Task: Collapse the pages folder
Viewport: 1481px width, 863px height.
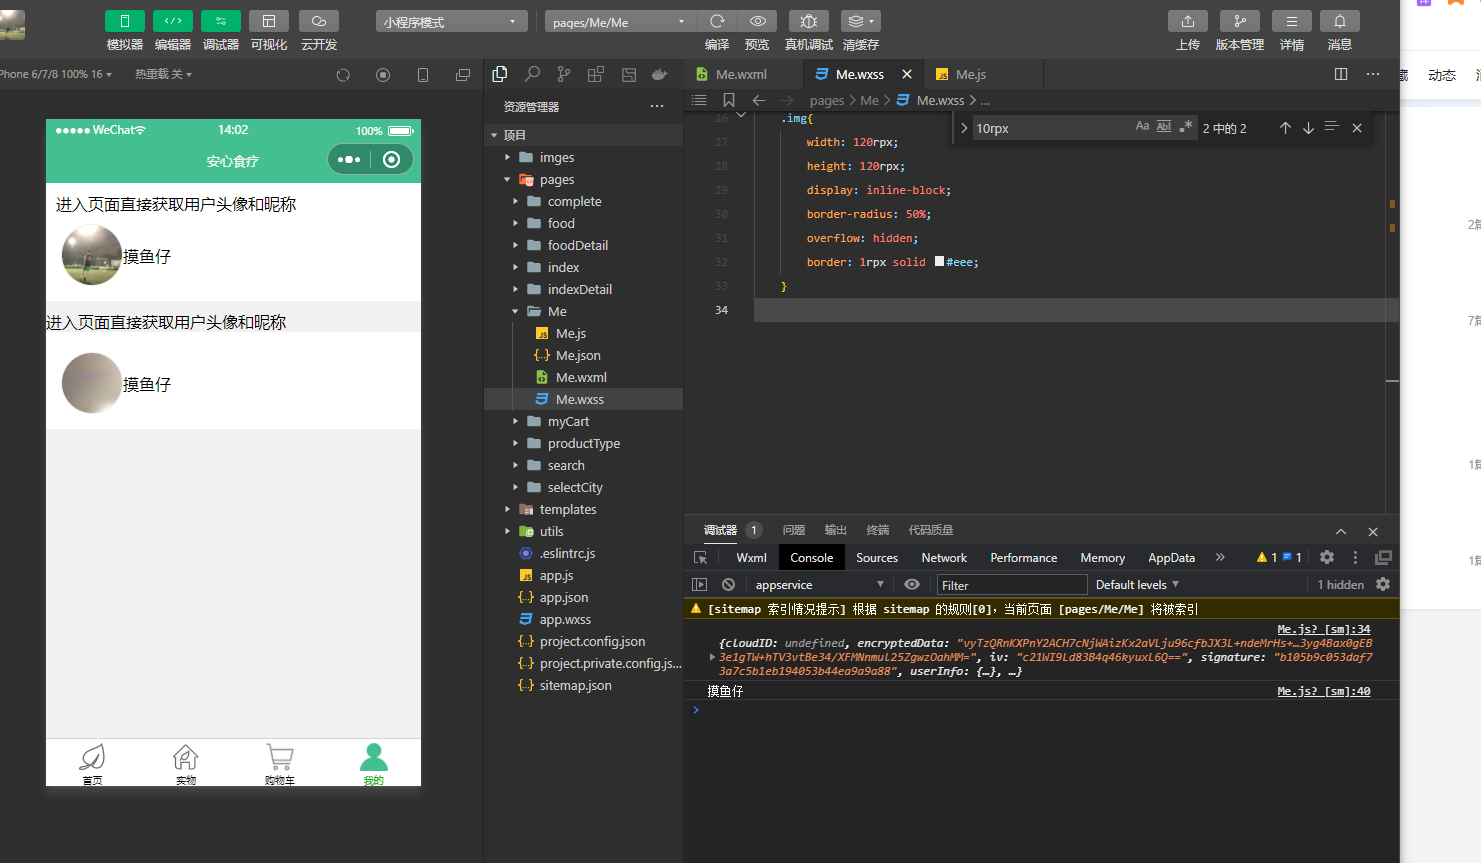Action: pyautogui.click(x=556, y=179)
